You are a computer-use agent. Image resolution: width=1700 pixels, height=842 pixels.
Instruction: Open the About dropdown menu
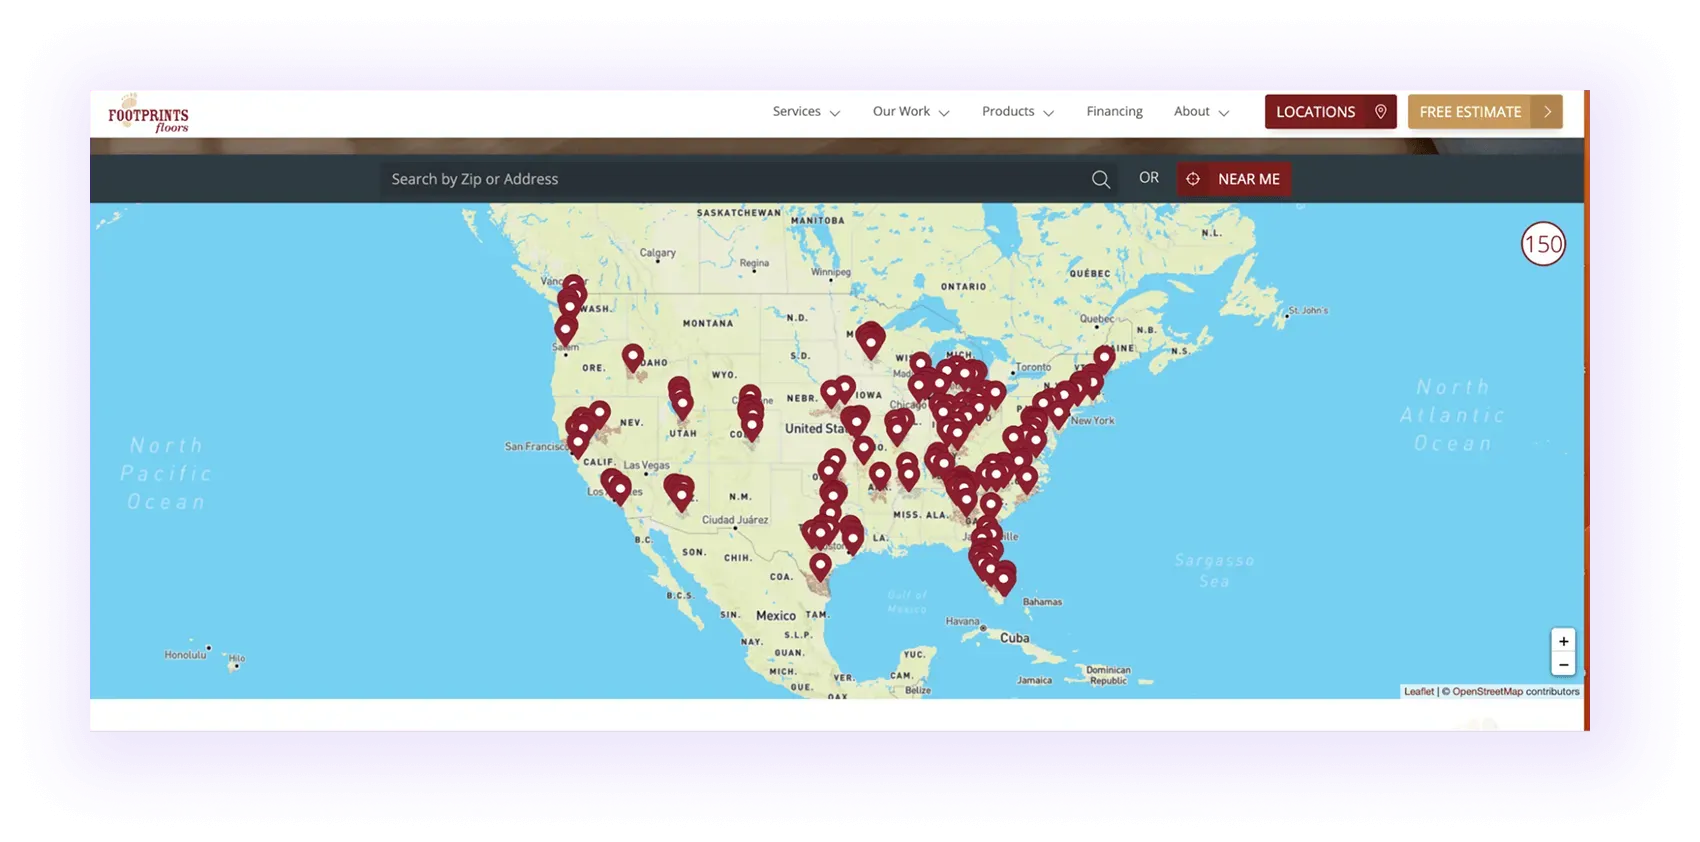(x=1201, y=111)
